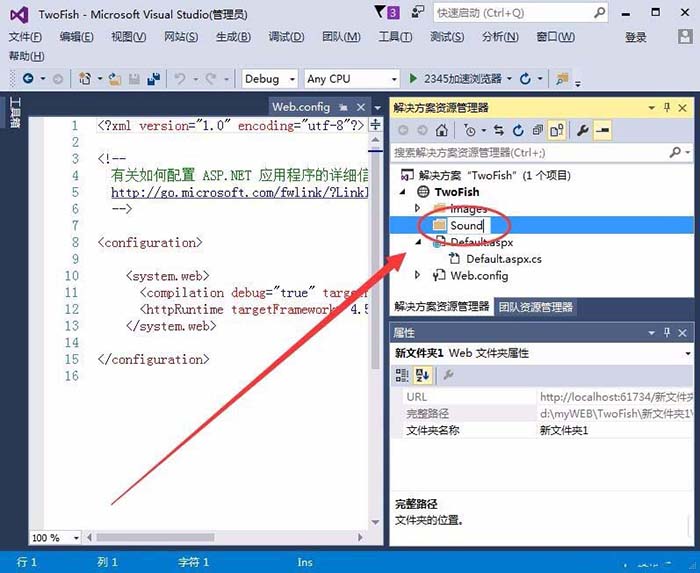Open the 编辑(E) menu
This screenshot has width=700, height=573.
tap(76, 37)
